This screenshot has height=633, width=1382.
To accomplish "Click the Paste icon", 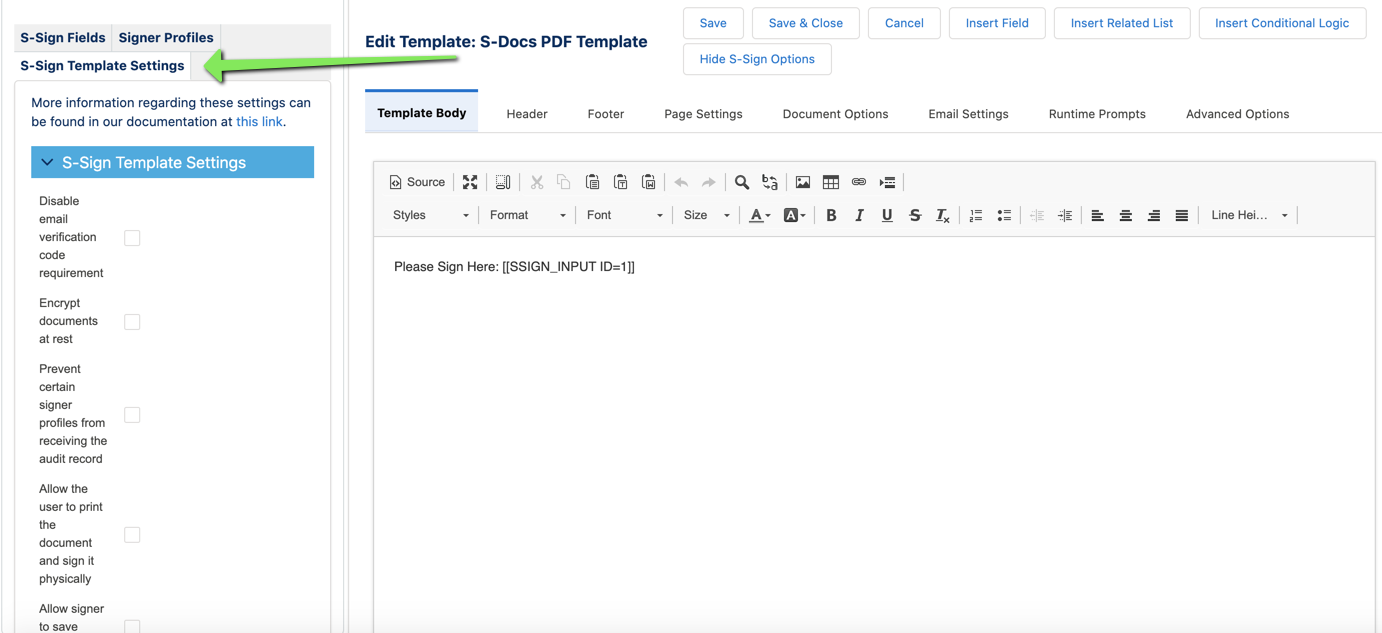I will 592,182.
